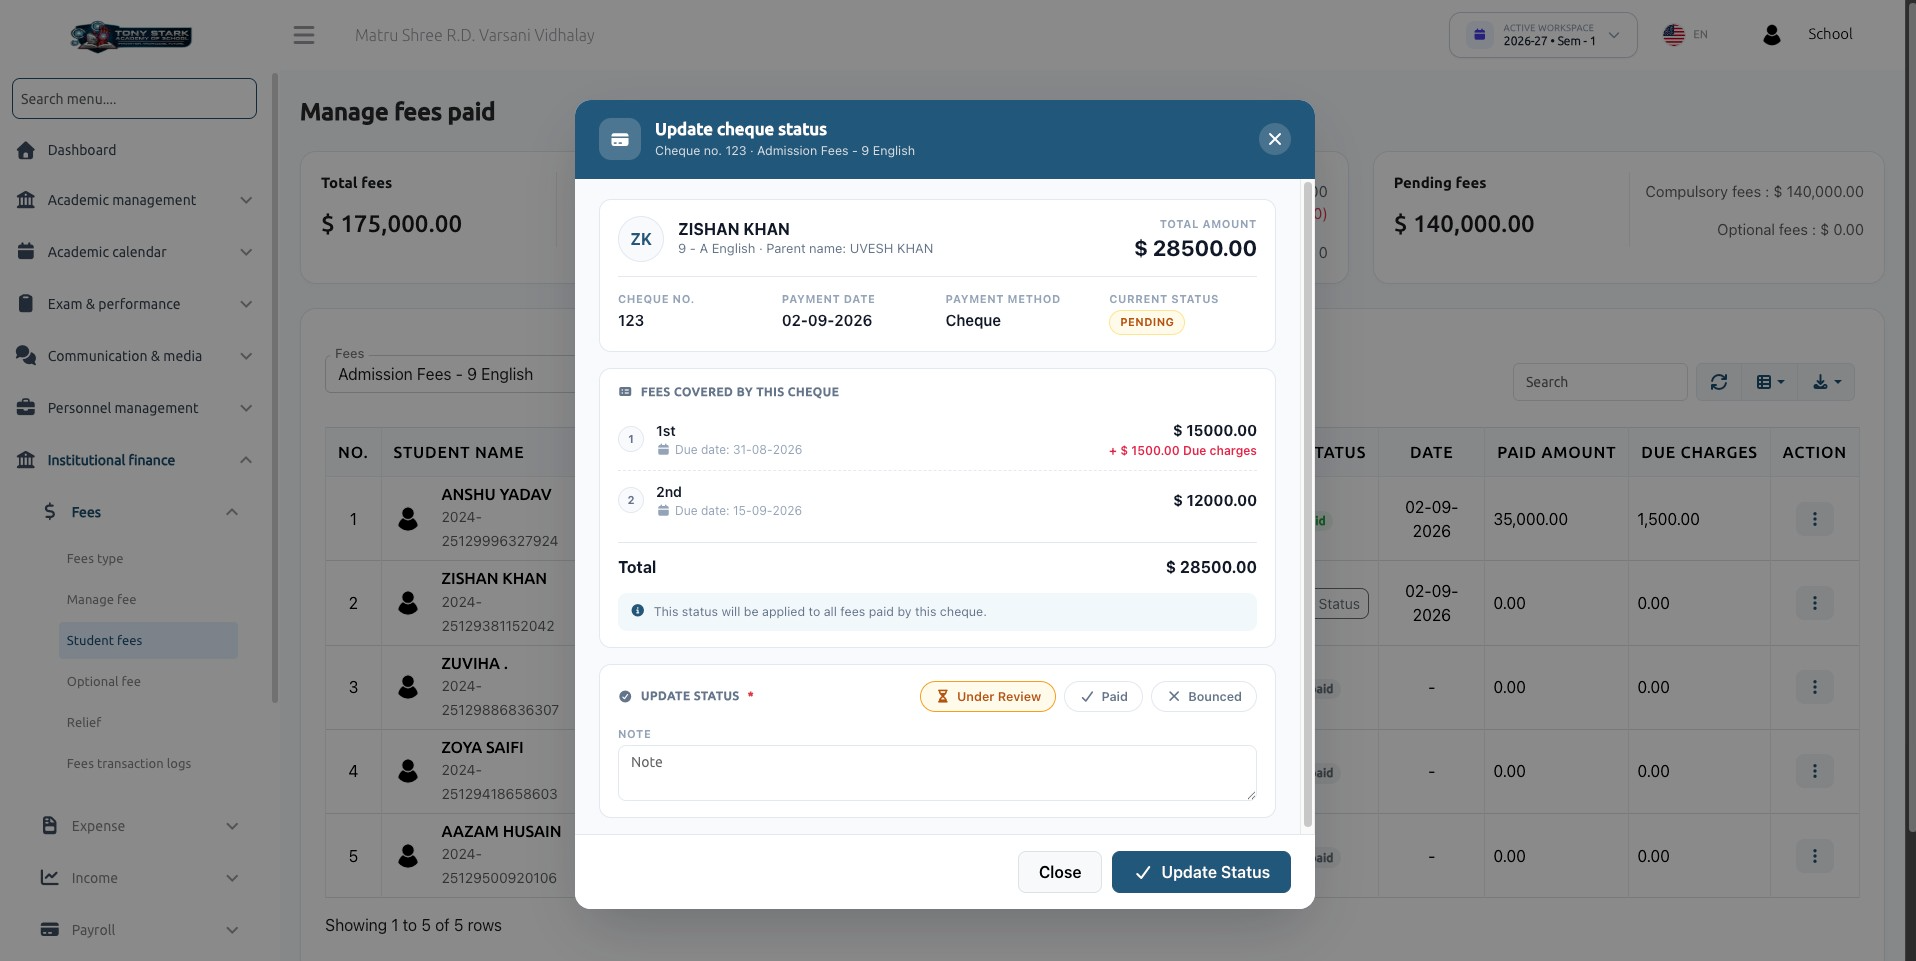Click the Expense document icon
Viewport: 1916px width, 961px height.
click(x=50, y=825)
